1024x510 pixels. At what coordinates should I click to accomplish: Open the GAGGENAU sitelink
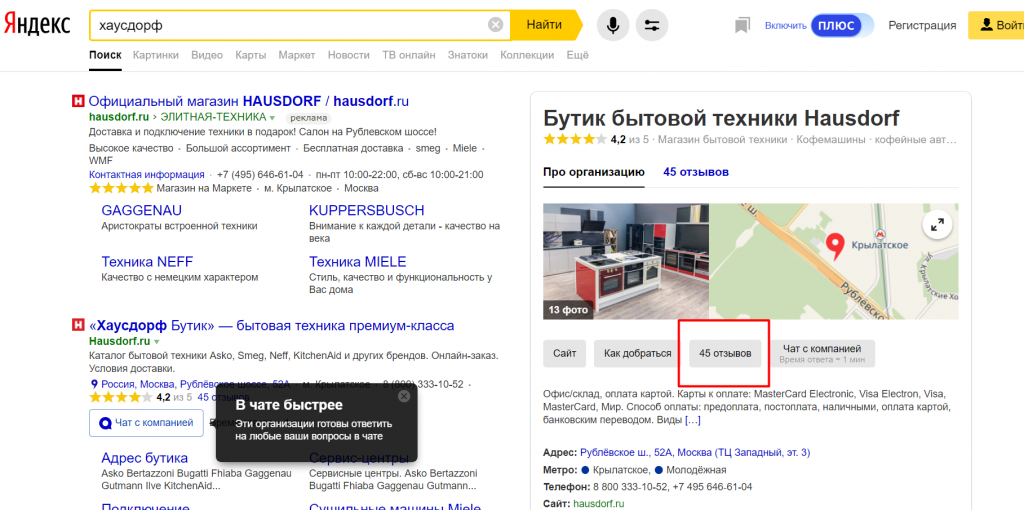142,210
